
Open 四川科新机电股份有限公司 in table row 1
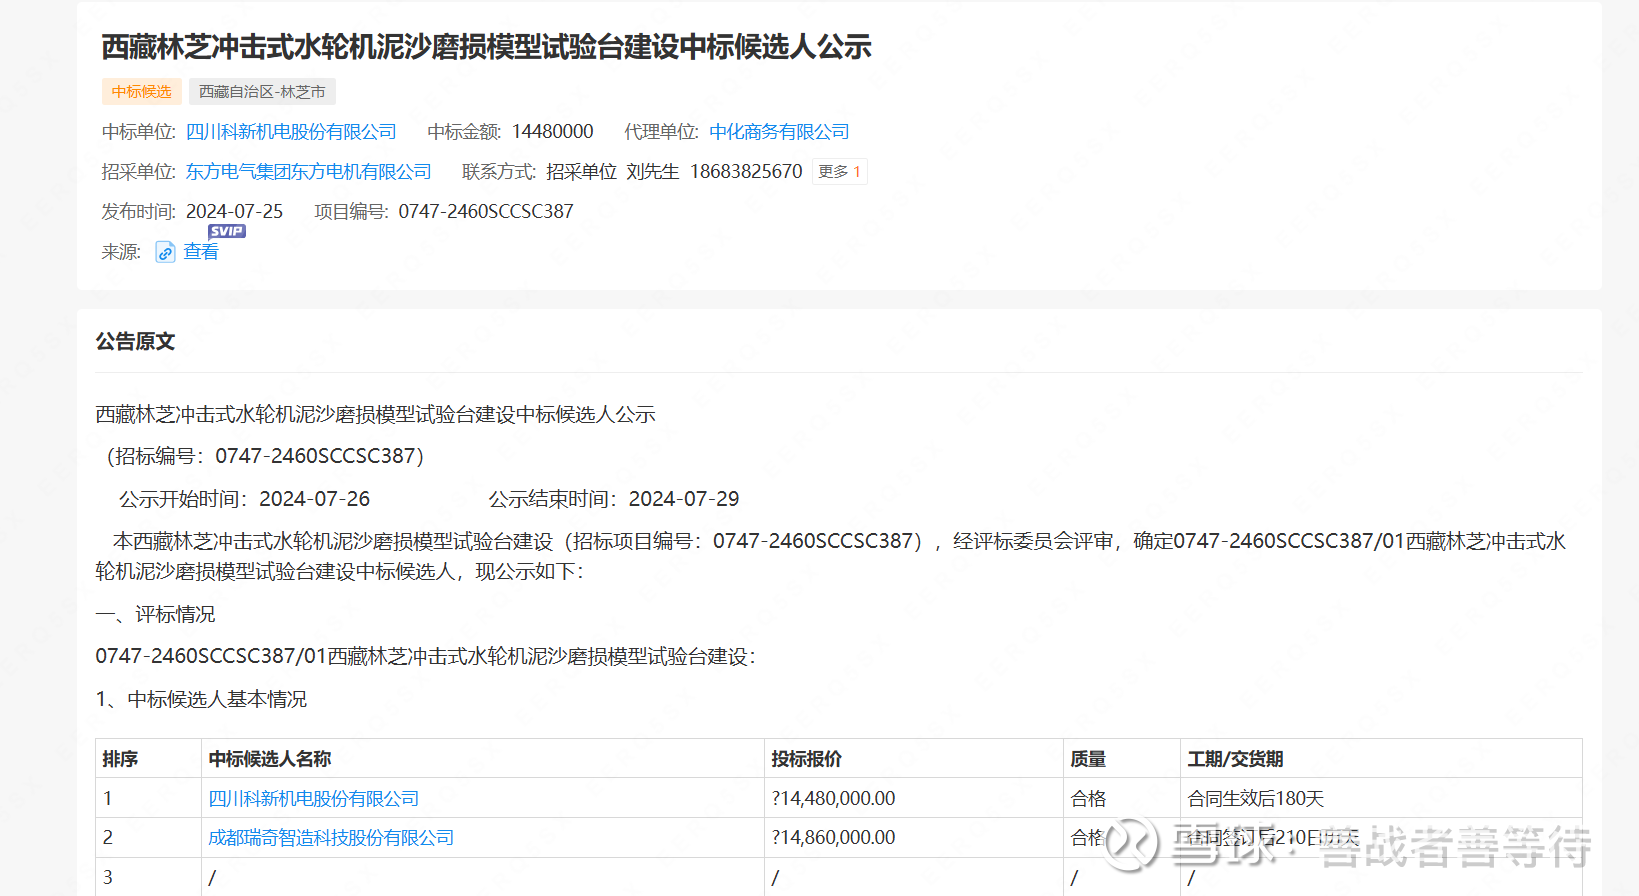(314, 799)
